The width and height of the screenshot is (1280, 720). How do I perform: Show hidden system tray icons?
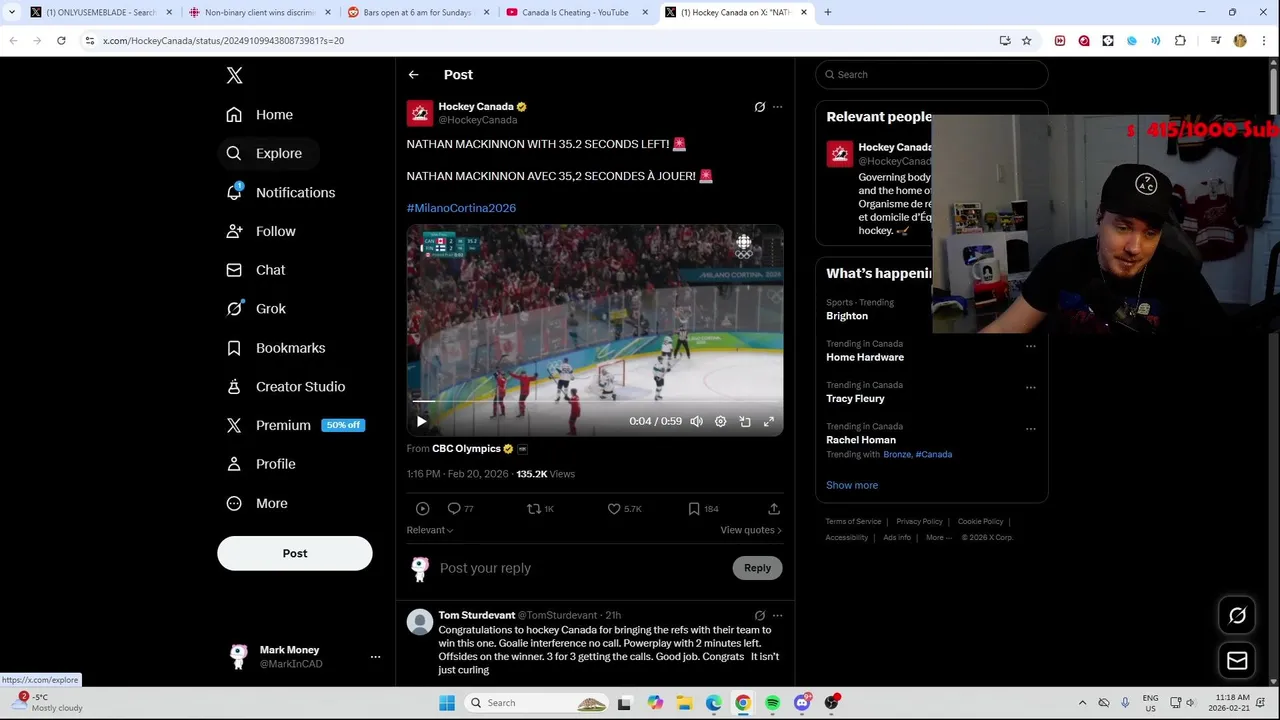pos(1082,703)
